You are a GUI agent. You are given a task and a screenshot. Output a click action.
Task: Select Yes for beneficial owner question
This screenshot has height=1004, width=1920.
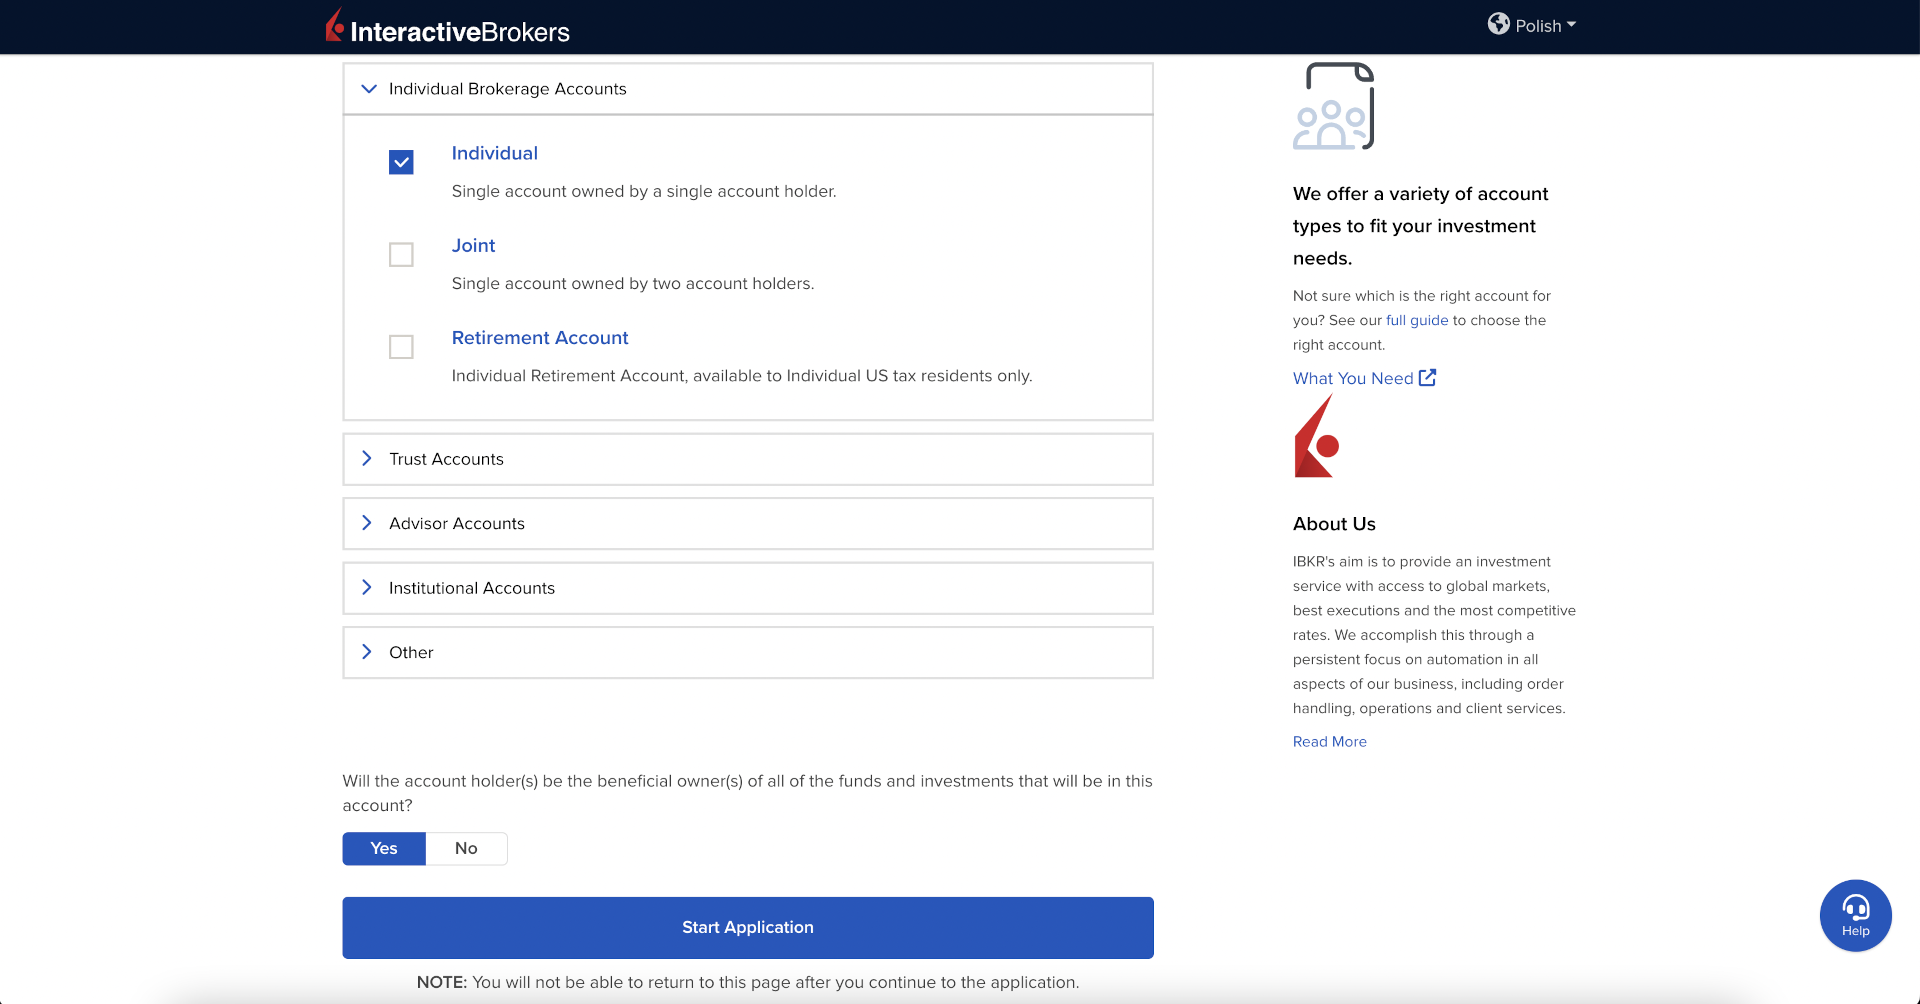[x=384, y=848]
